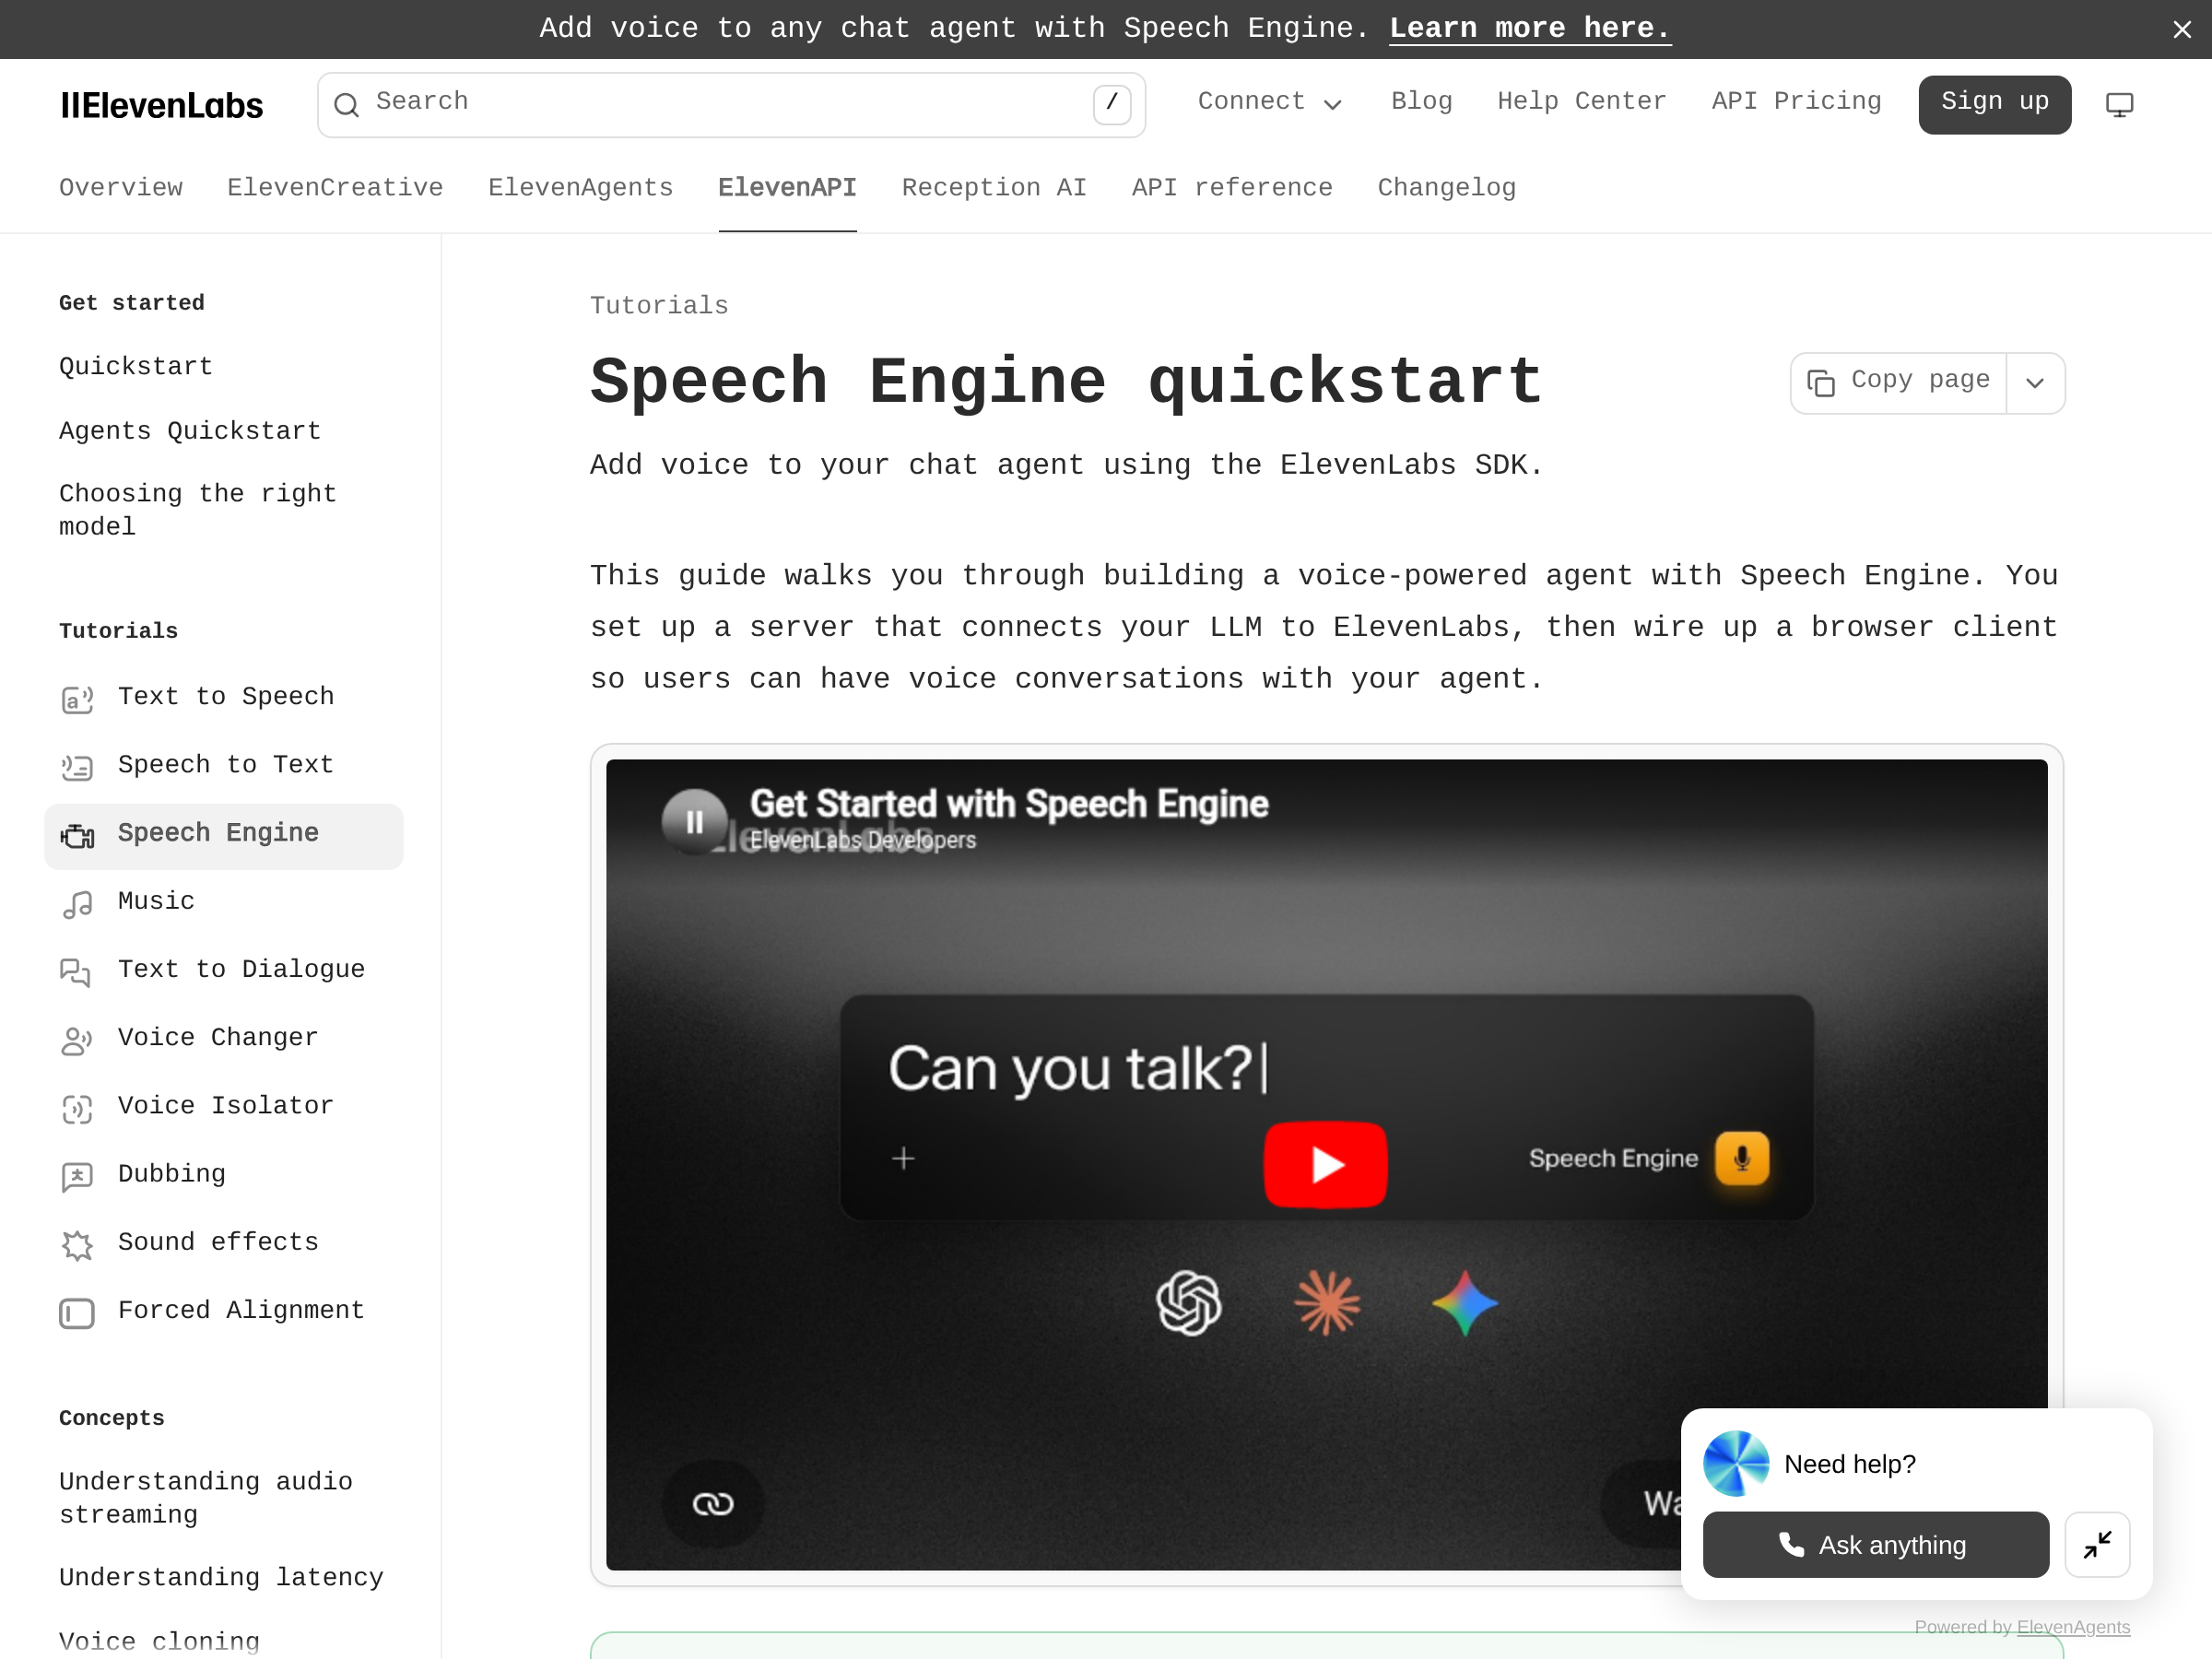
Task: Click the Voice Isolator icon
Action: click(x=77, y=1109)
